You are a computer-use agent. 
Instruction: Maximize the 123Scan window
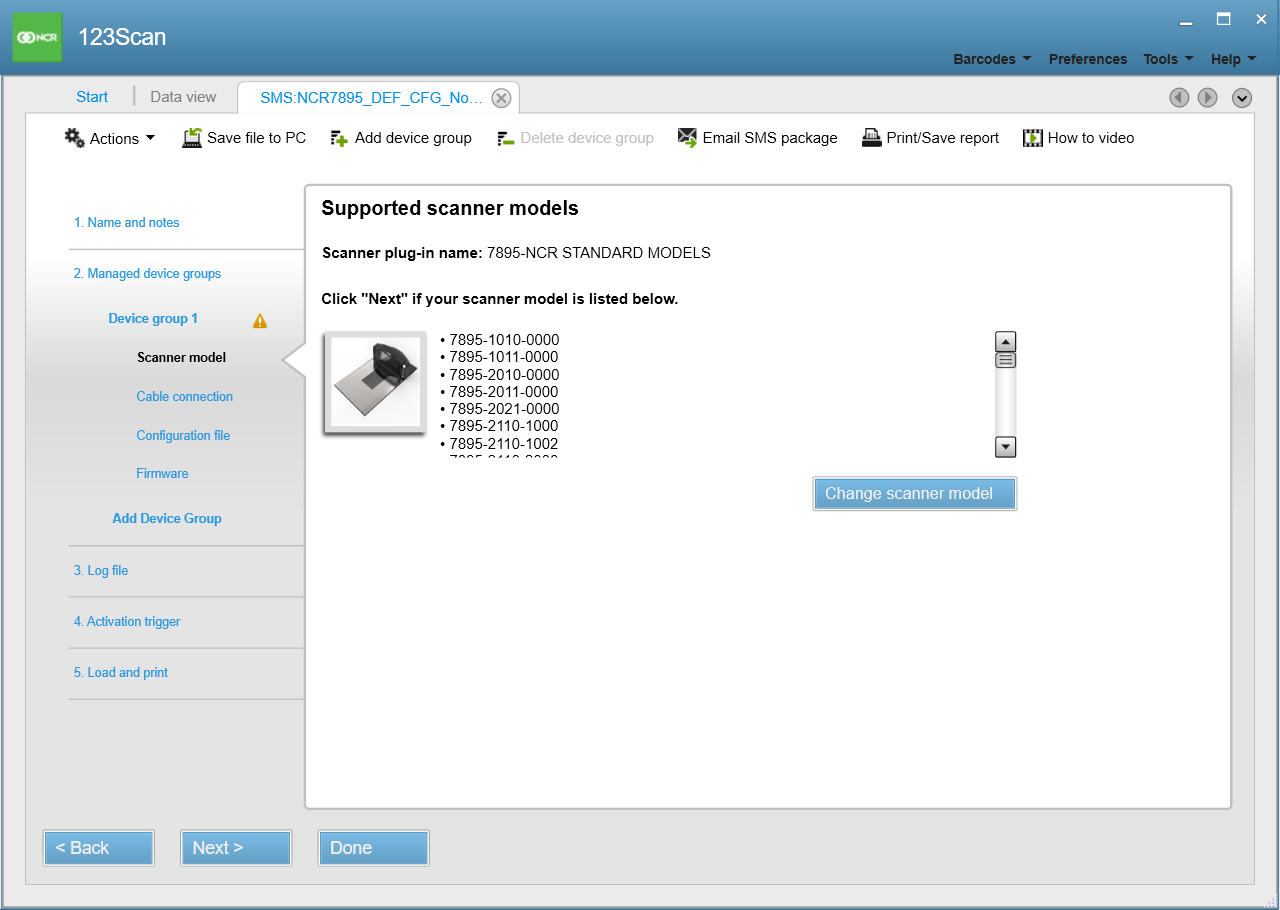[x=1223, y=19]
